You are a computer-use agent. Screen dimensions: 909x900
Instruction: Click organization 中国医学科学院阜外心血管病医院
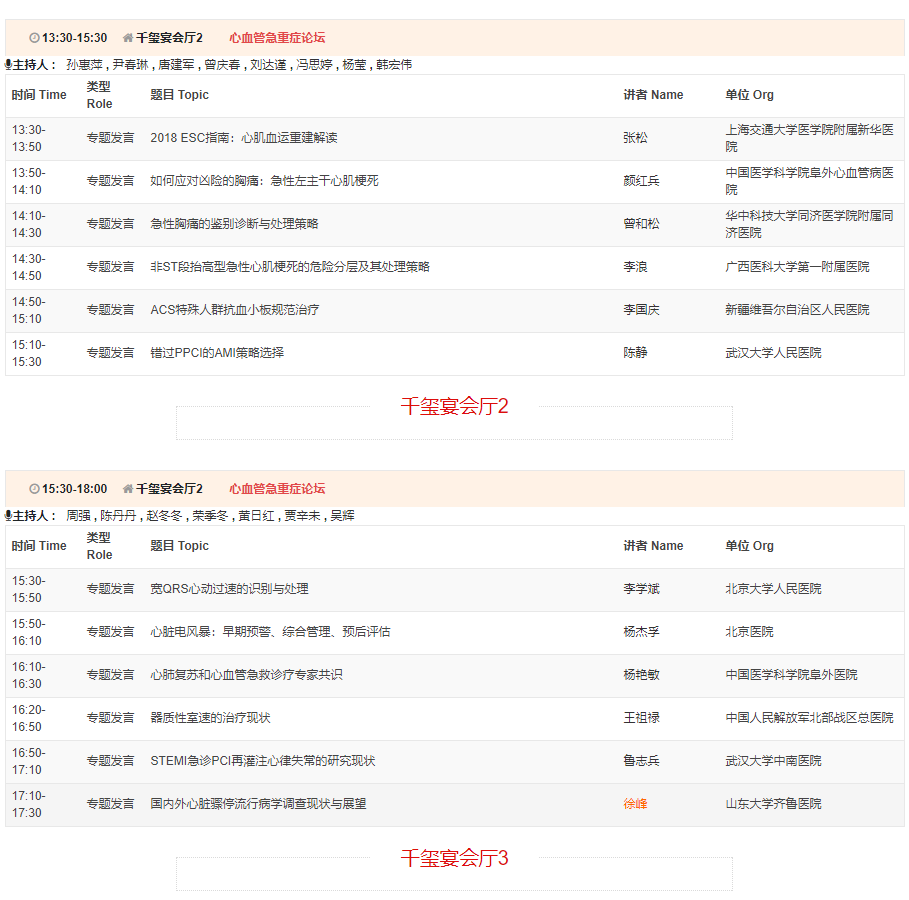(x=809, y=181)
